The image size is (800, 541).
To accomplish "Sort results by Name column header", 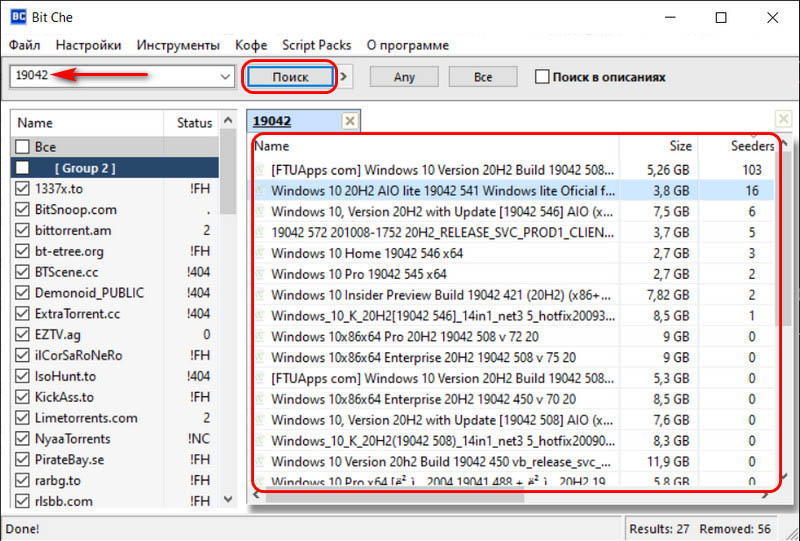I will (x=435, y=146).
